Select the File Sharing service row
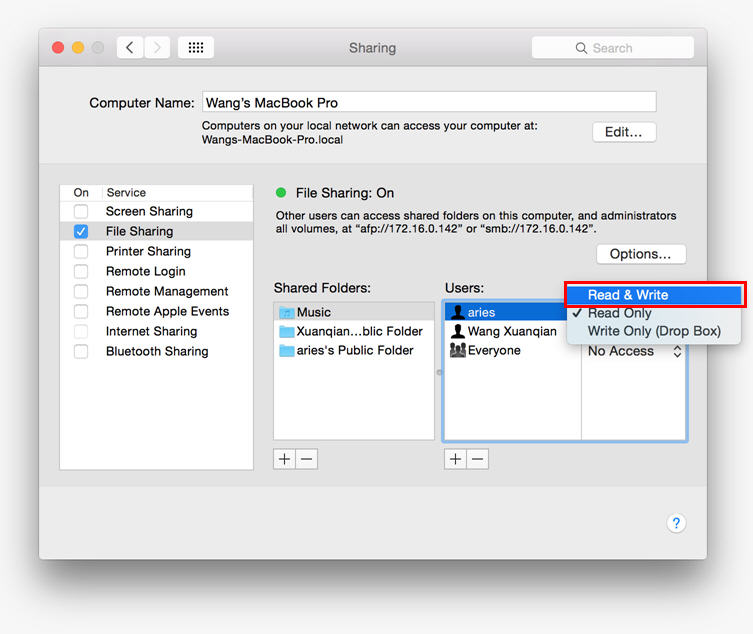This screenshot has width=753, height=634. [157, 232]
